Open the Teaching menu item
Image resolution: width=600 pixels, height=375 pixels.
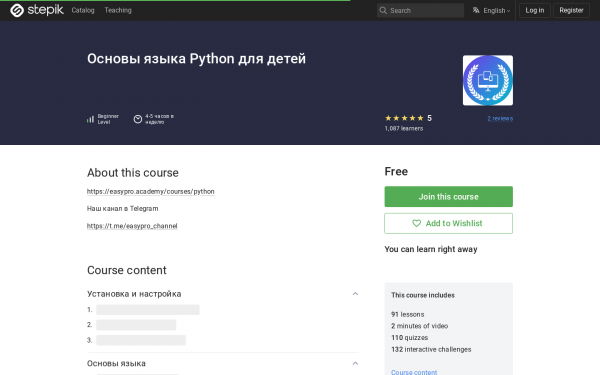[118, 10]
